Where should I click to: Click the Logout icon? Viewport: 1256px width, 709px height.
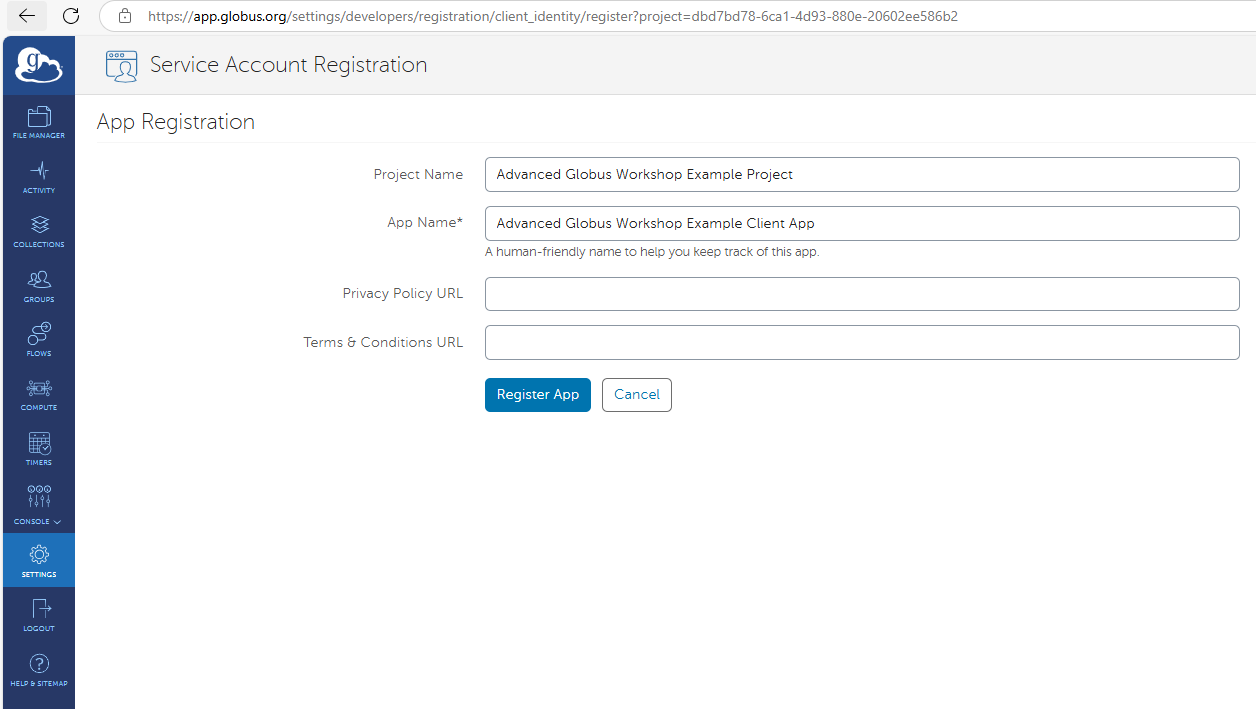38,614
